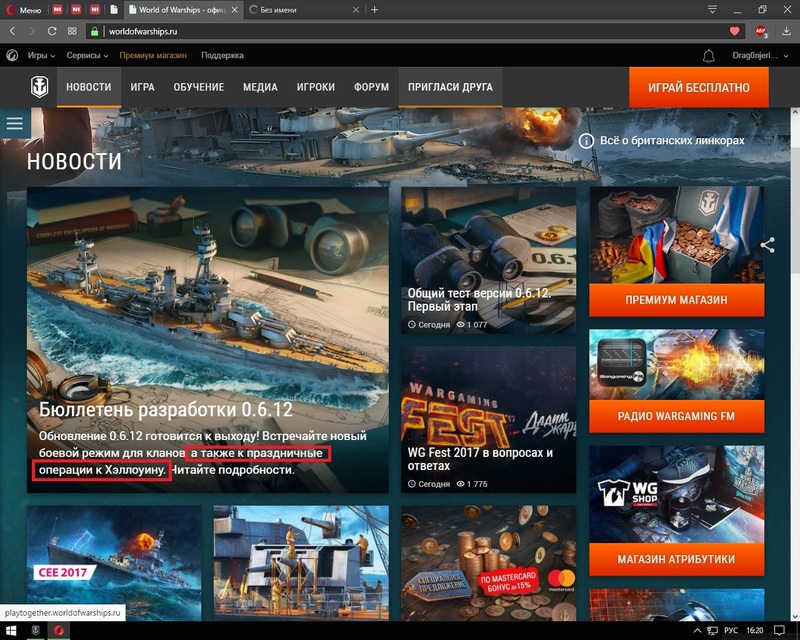800x640 pixels.
Task: Open the Mastercard бонус 15% offer card
Action: (489, 563)
